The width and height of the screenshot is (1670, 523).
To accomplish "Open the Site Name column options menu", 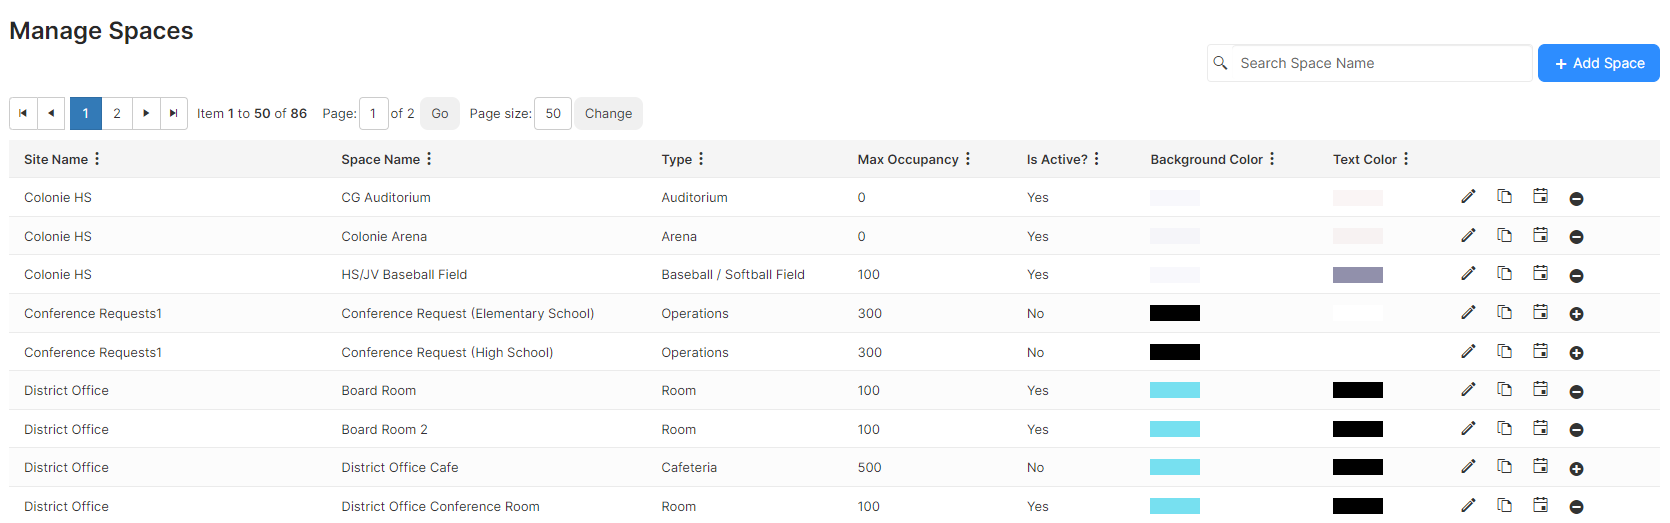I will (x=97, y=159).
